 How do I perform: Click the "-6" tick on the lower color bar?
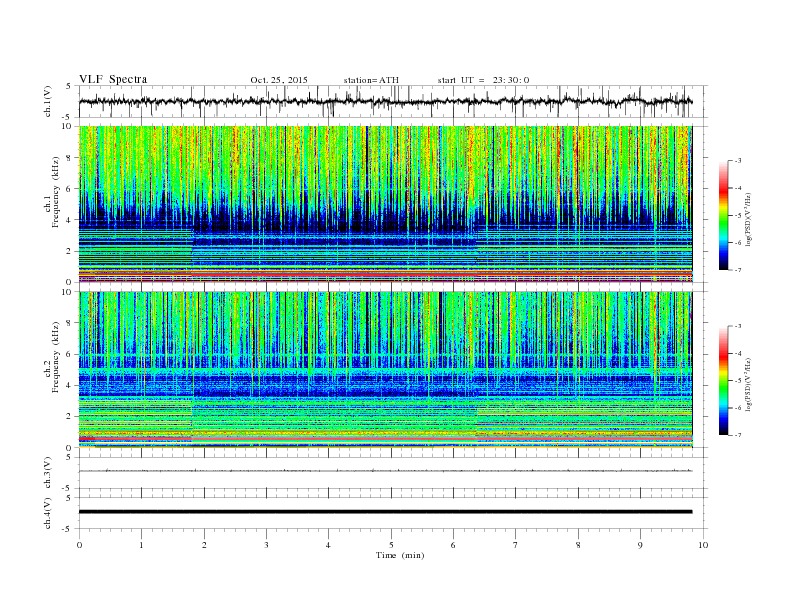coord(737,408)
